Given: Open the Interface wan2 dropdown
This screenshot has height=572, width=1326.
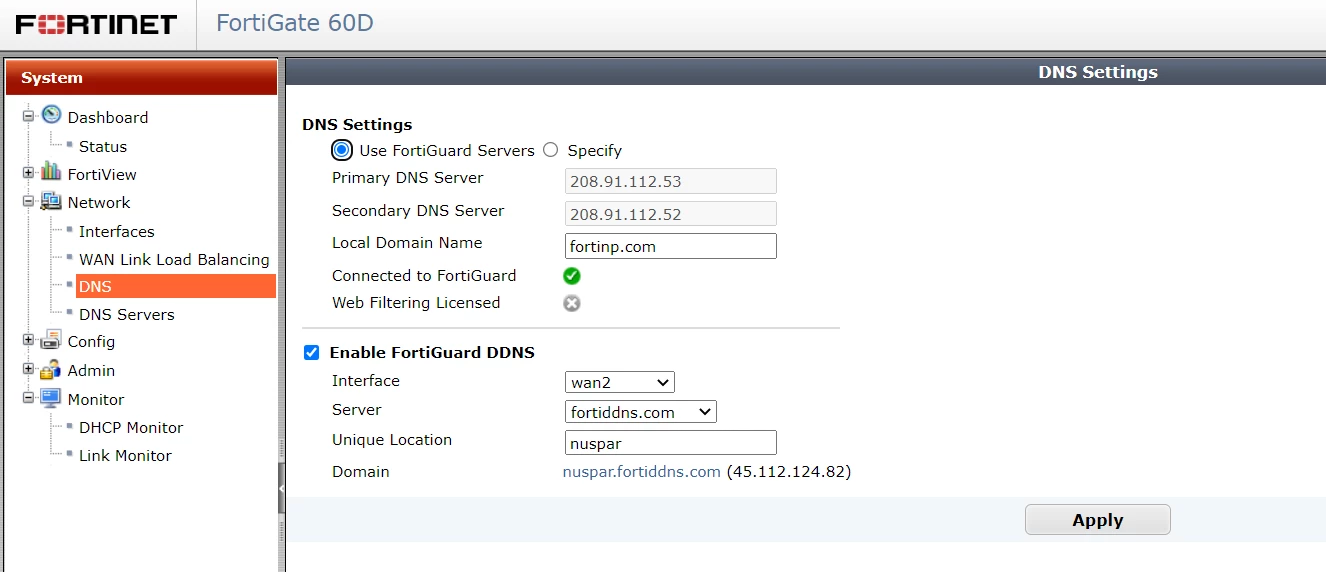Looking at the screenshot, I should point(620,382).
